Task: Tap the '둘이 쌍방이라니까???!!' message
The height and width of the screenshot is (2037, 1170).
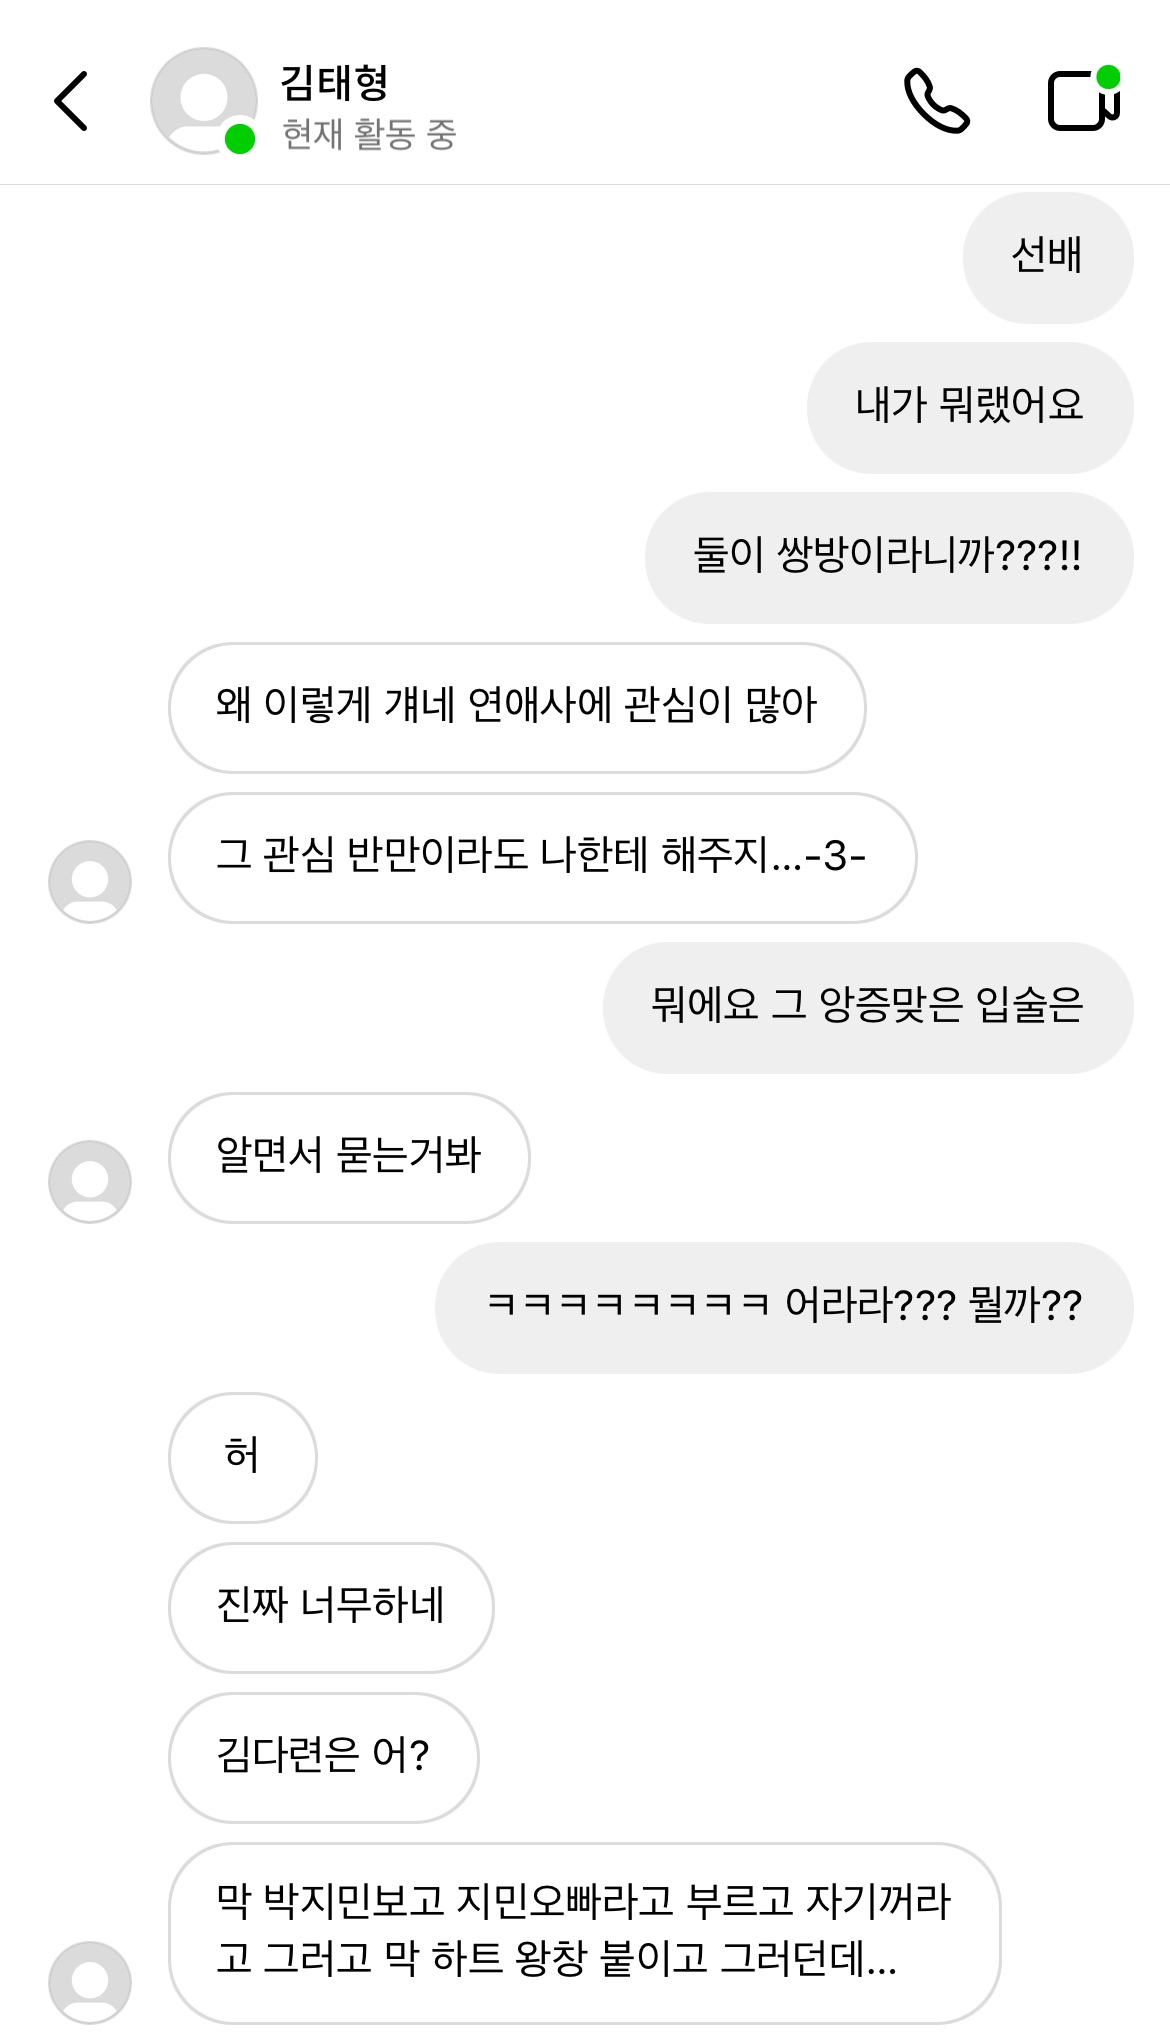Action: pos(888,557)
